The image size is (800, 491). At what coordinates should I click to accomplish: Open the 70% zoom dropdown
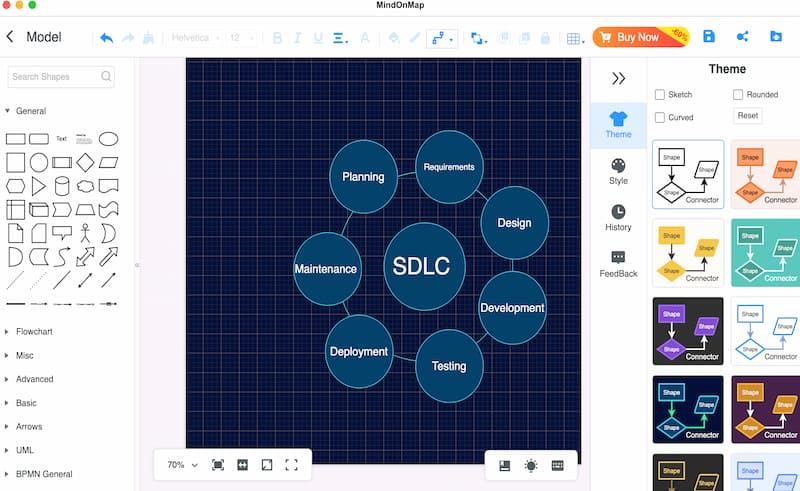(182, 464)
